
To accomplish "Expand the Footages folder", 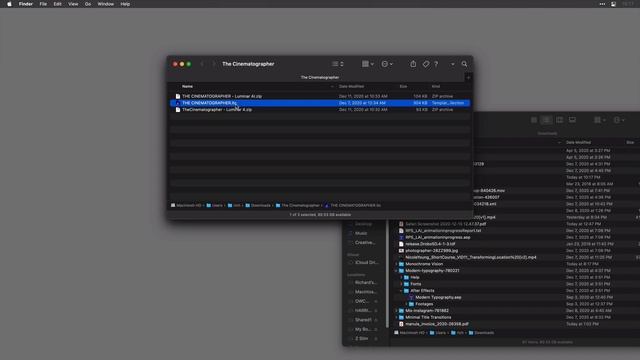I will click(406, 304).
